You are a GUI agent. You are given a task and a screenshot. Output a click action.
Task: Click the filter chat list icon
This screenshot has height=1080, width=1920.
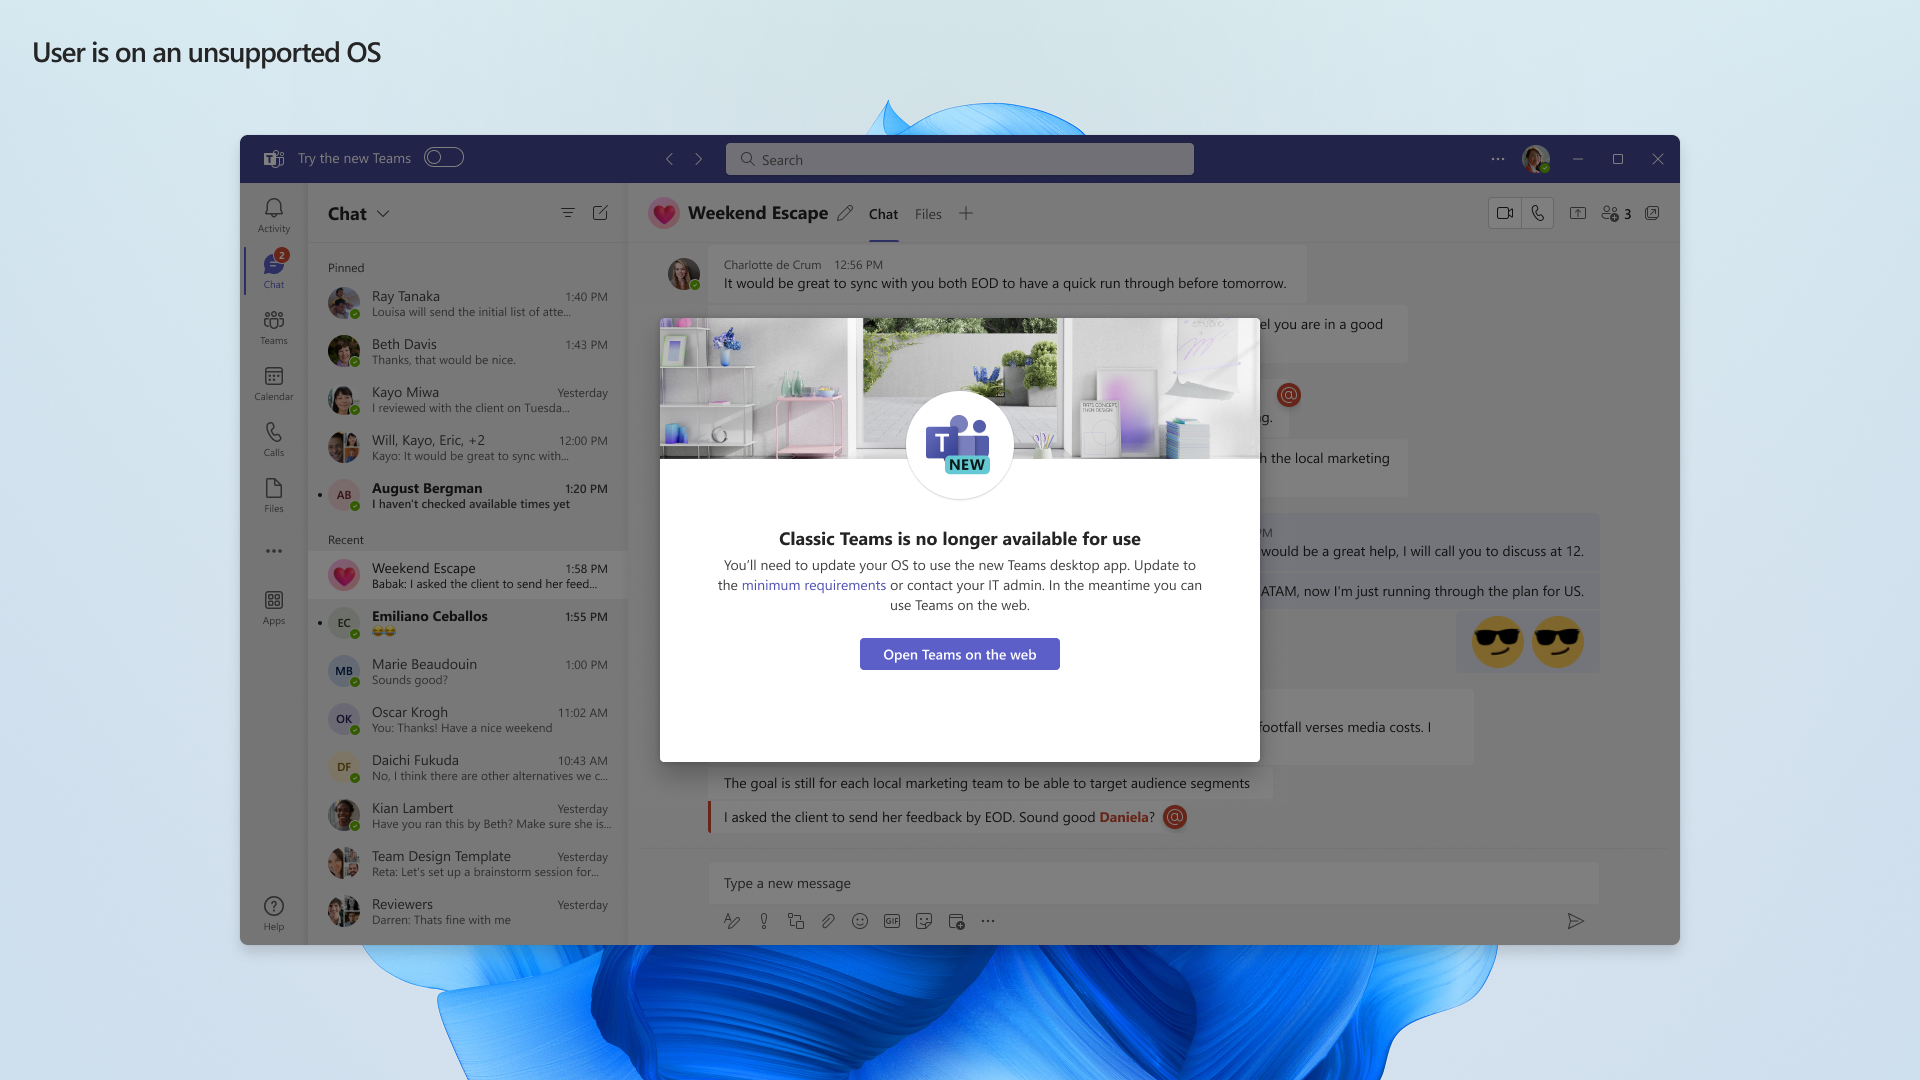(567, 212)
